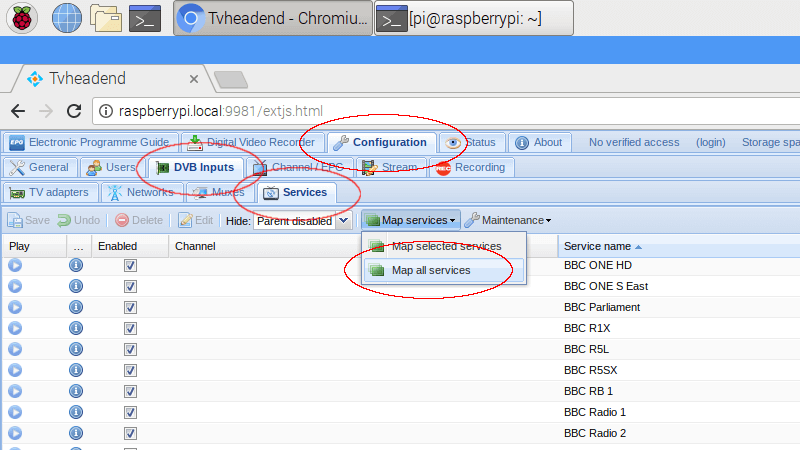This screenshot has width=800, height=450.
Task: Click the Delete toolbar button
Action: tap(139, 220)
